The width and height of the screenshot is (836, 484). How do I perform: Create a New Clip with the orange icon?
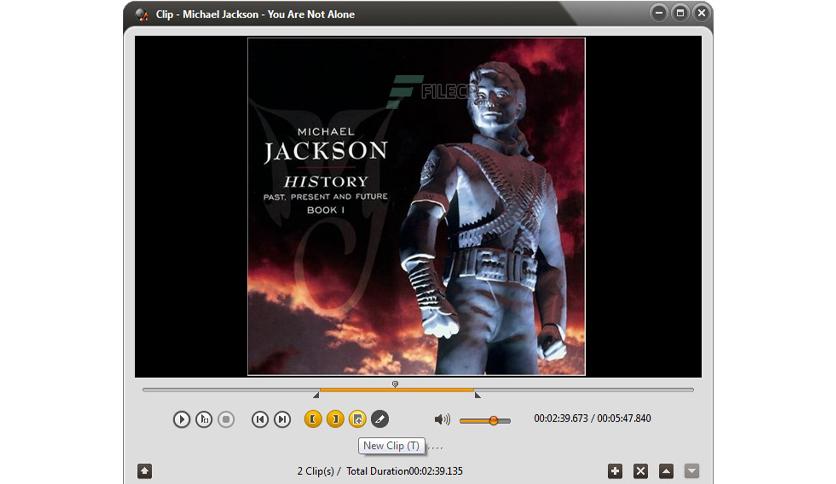(357, 420)
